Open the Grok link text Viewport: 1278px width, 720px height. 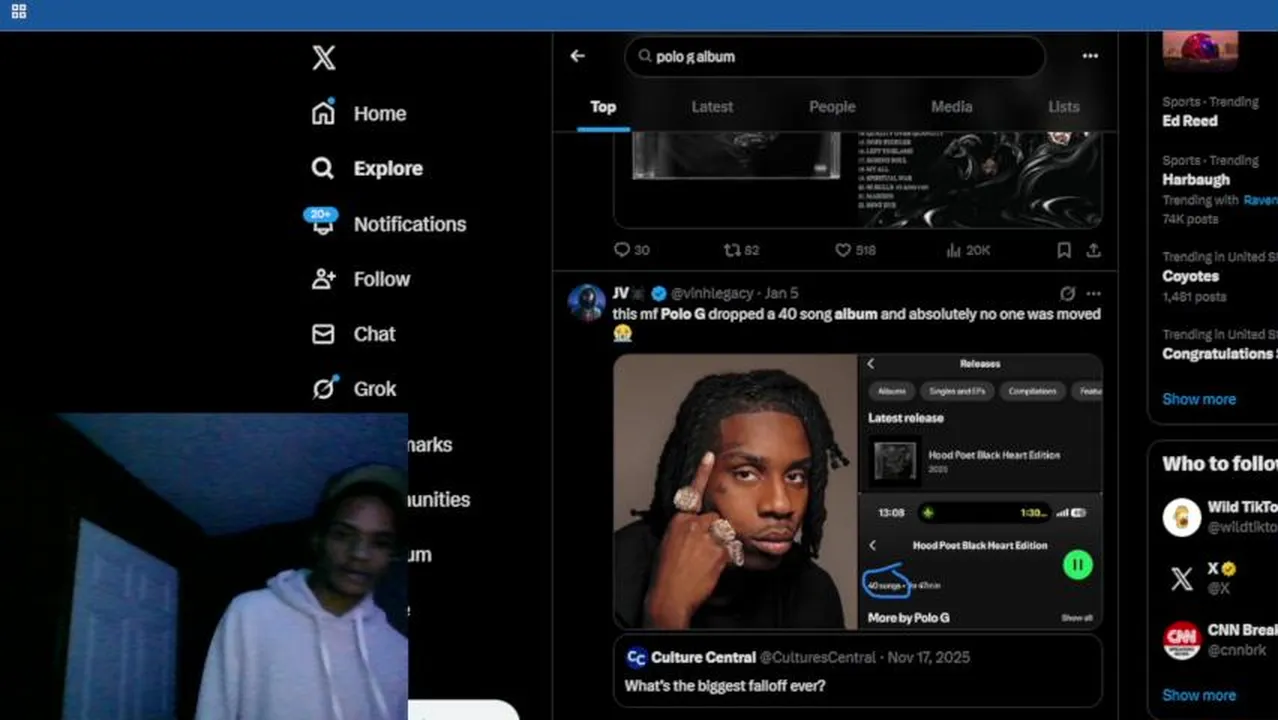pyautogui.click(x=375, y=389)
